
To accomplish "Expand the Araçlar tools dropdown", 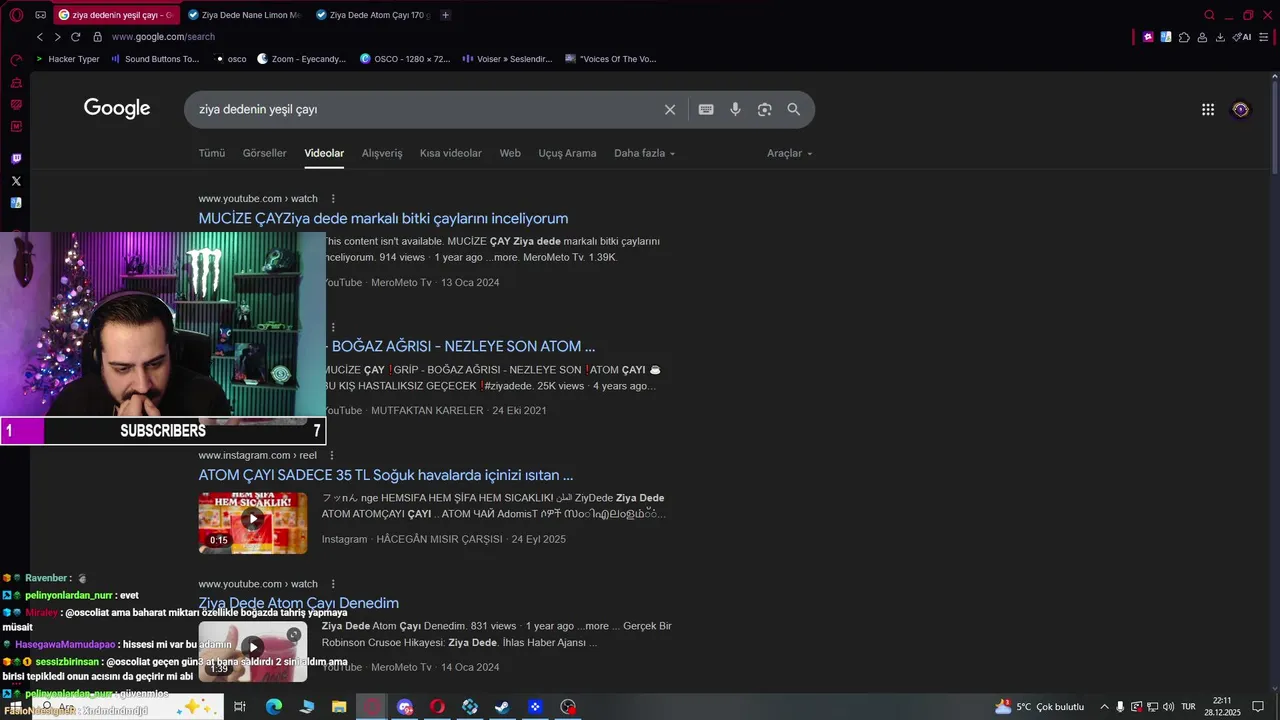I will [x=789, y=153].
